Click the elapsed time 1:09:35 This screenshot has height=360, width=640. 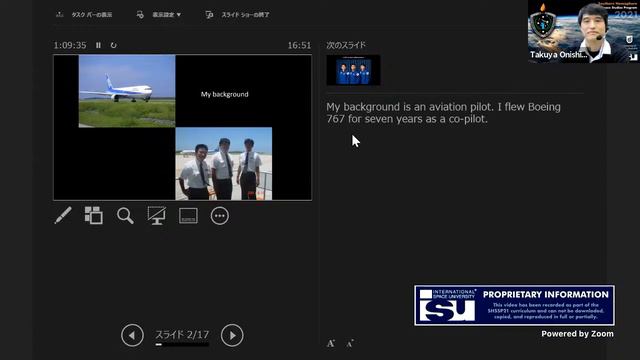[x=70, y=45]
